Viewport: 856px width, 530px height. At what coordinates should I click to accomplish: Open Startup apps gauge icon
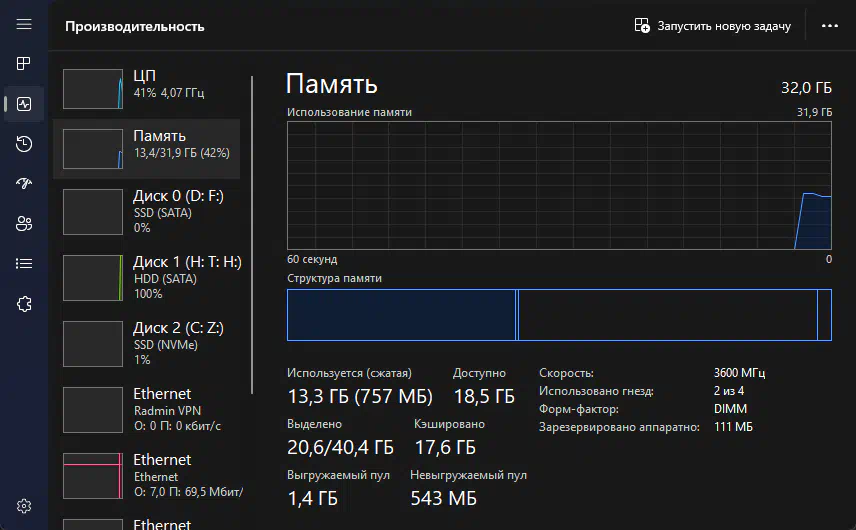click(24, 183)
